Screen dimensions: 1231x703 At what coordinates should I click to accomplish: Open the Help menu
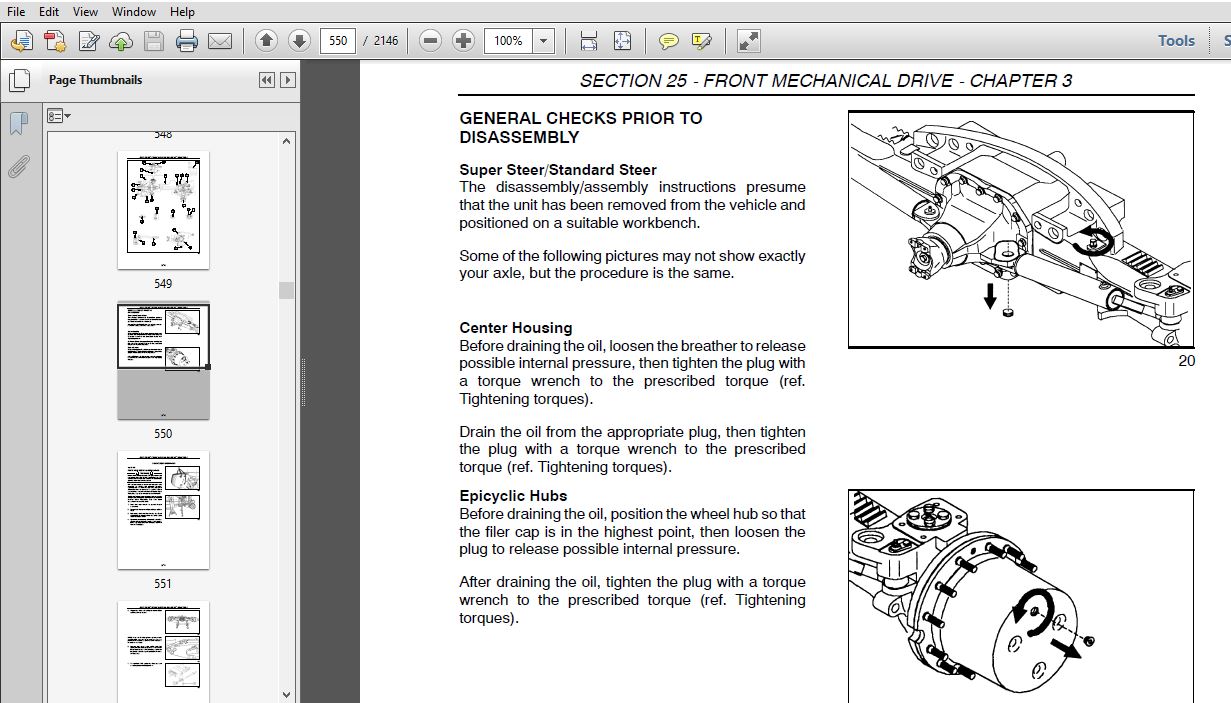pyautogui.click(x=182, y=12)
